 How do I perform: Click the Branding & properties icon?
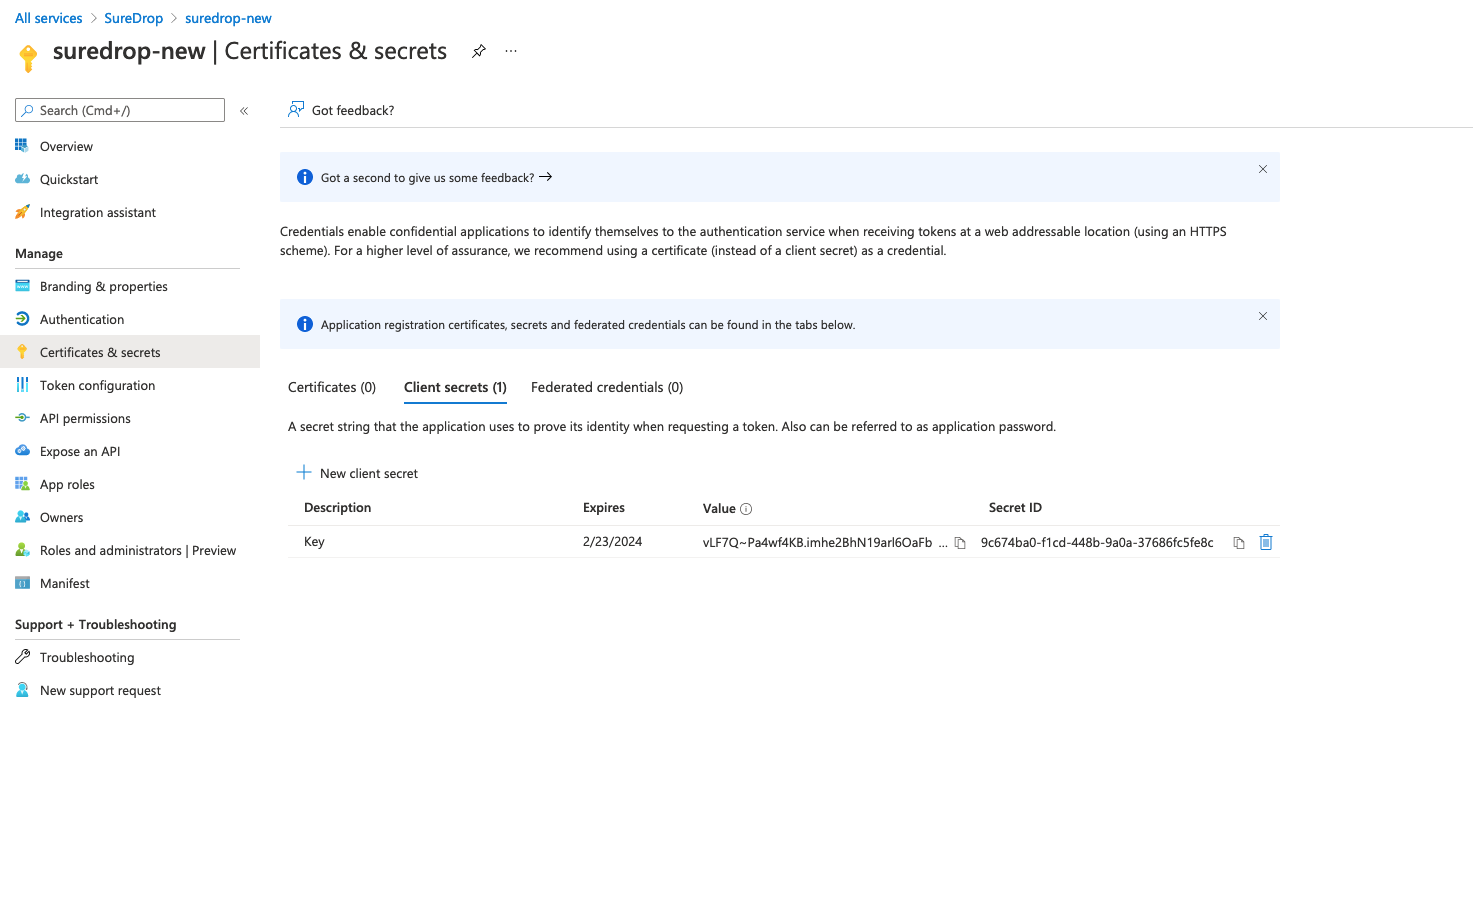coord(22,286)
